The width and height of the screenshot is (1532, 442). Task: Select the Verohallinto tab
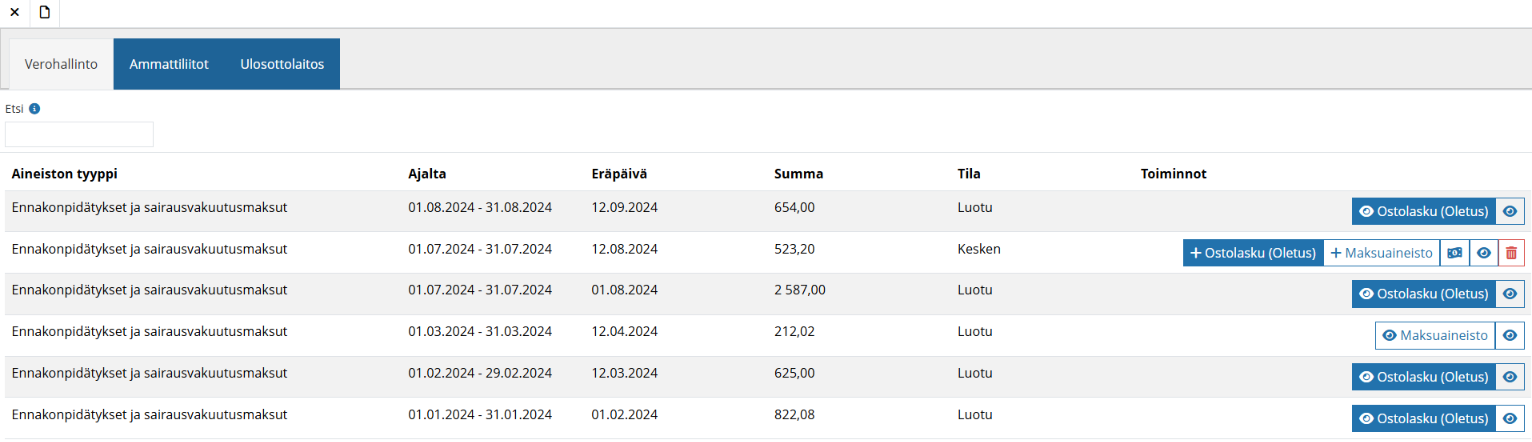61,64
